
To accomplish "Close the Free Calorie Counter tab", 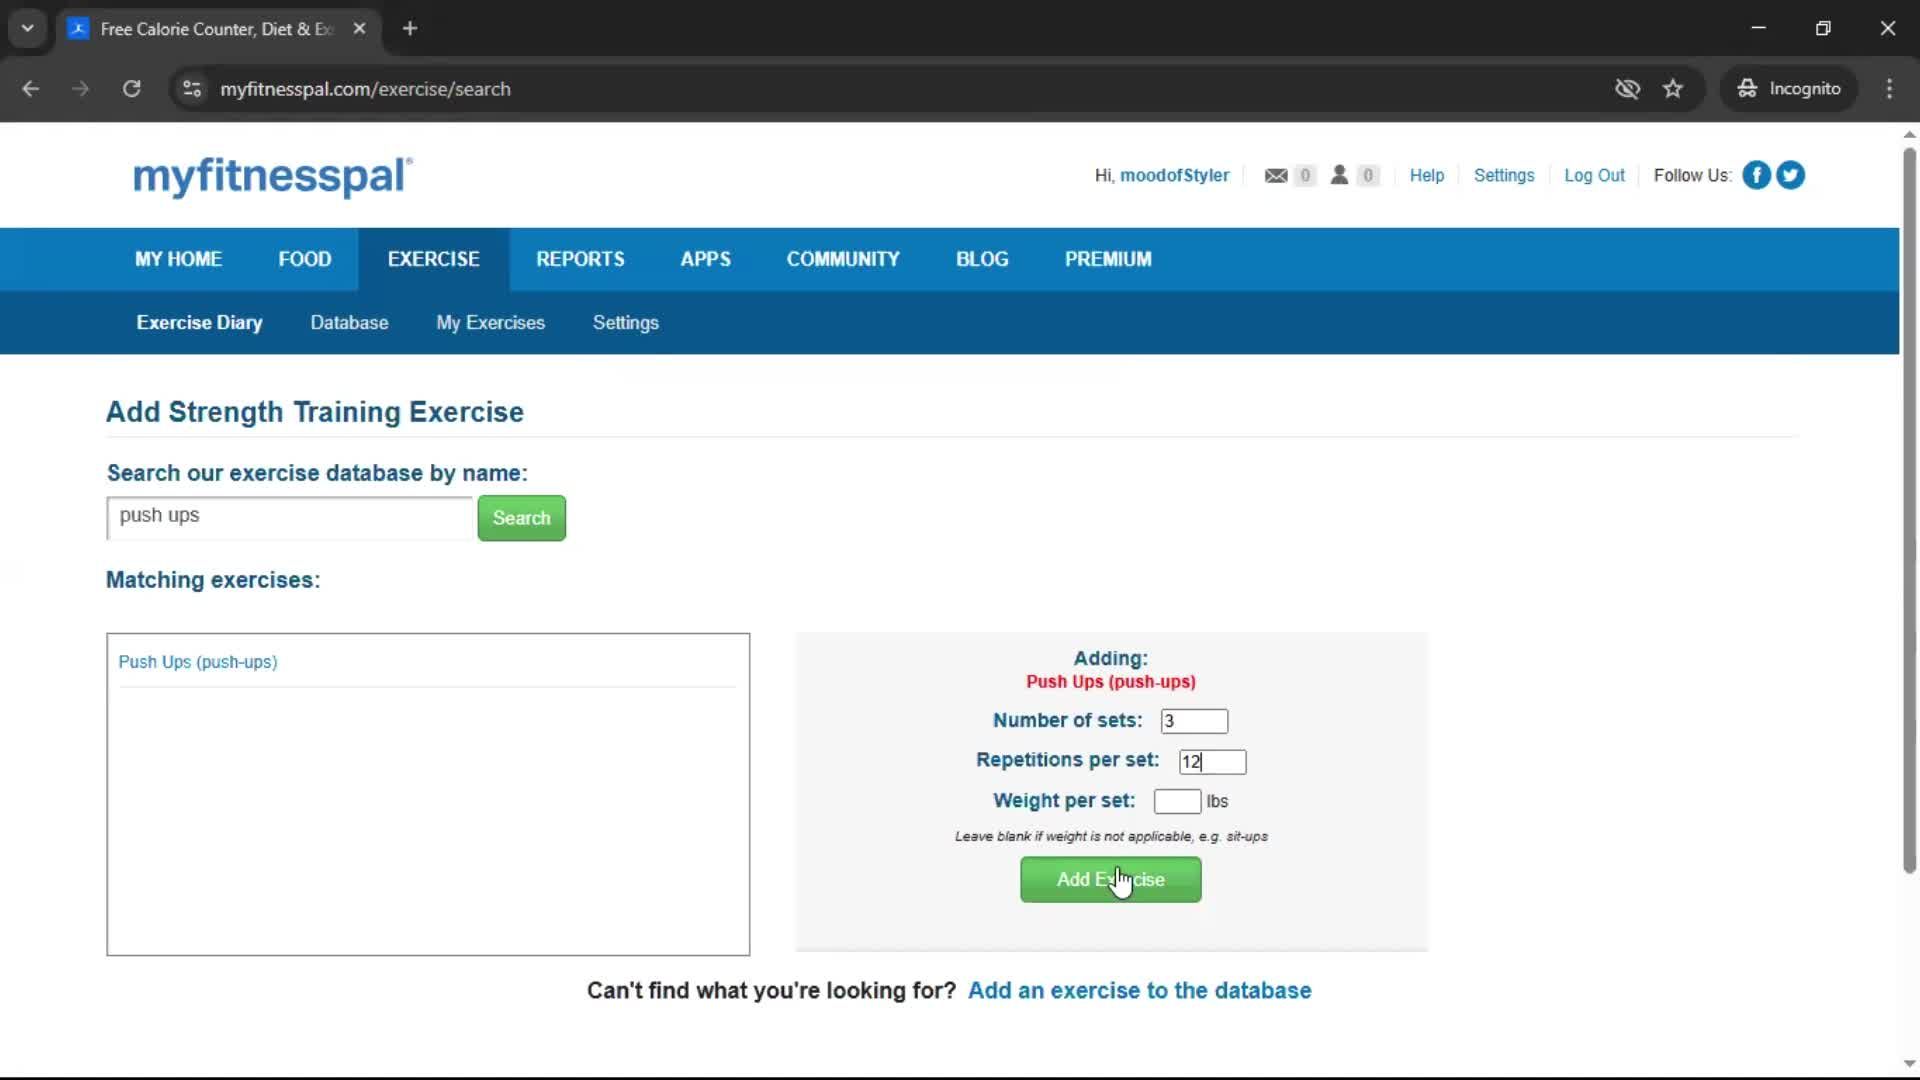I will [360, 29].
